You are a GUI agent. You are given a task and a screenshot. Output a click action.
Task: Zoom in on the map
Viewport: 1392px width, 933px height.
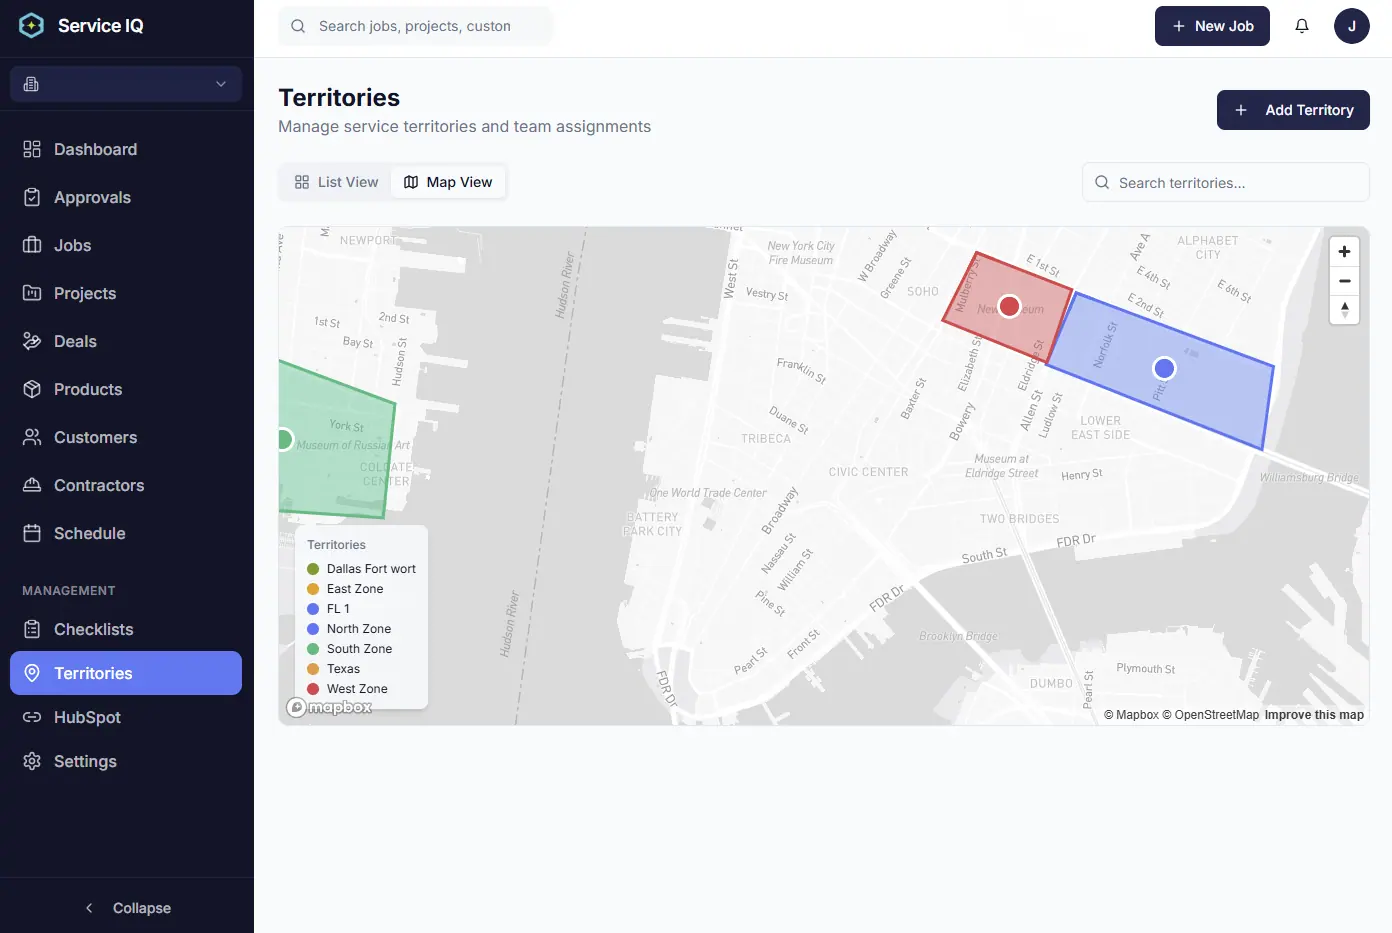click(x=1344, y=252)
